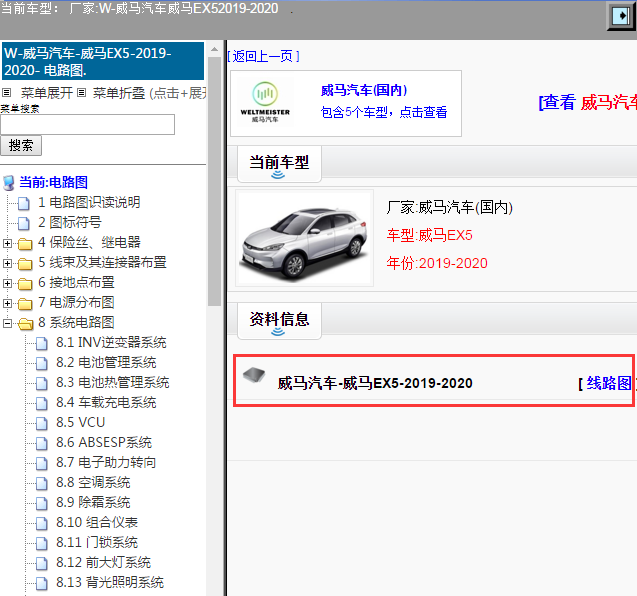Click the 当前:电路图 root computer icon

tap(9, 183)
